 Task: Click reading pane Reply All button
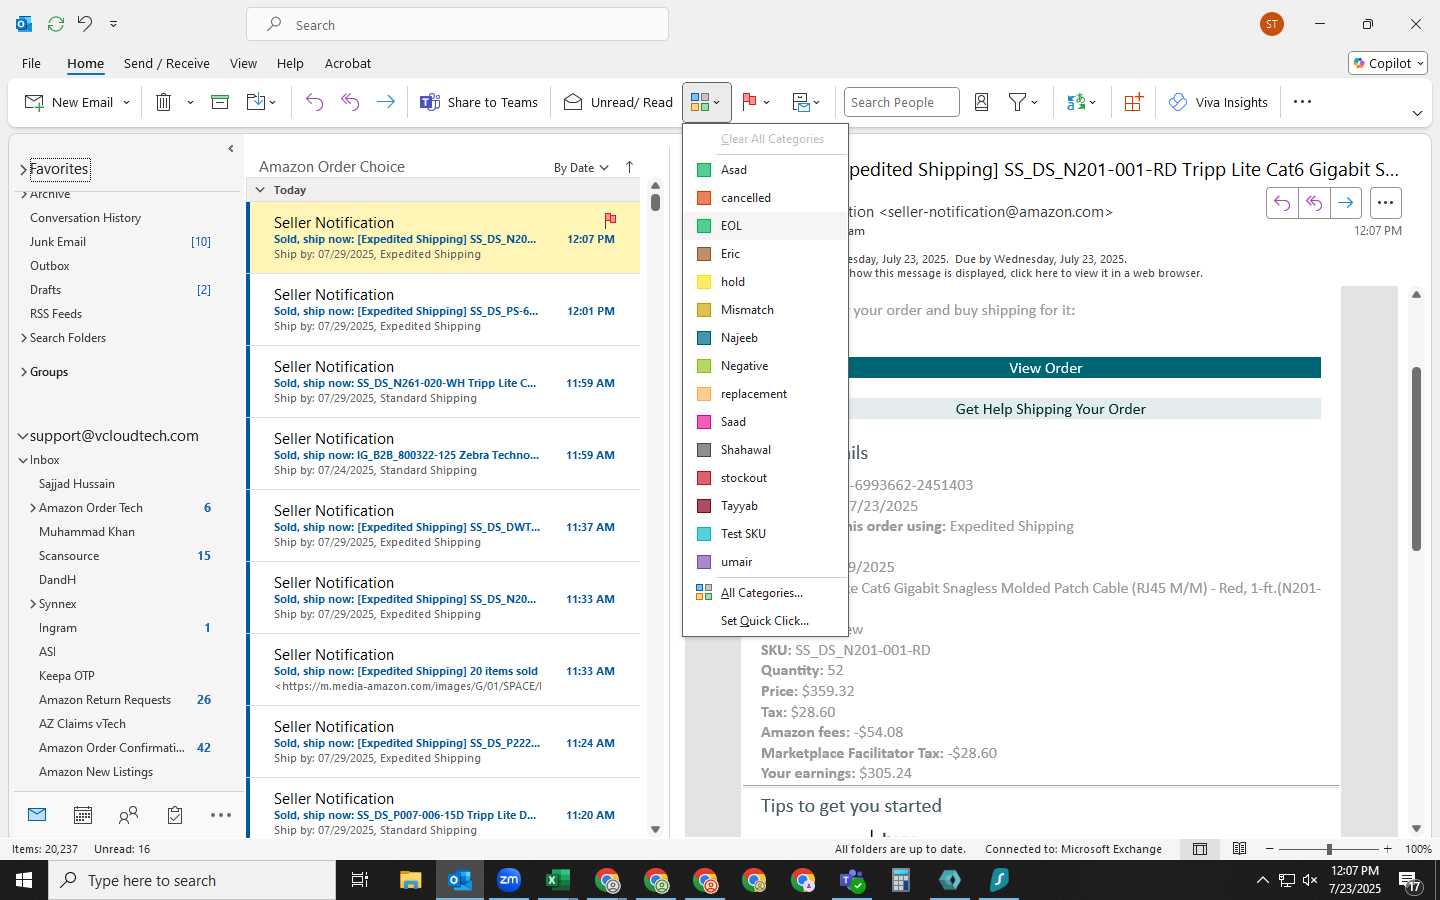tap(1314, 203)
